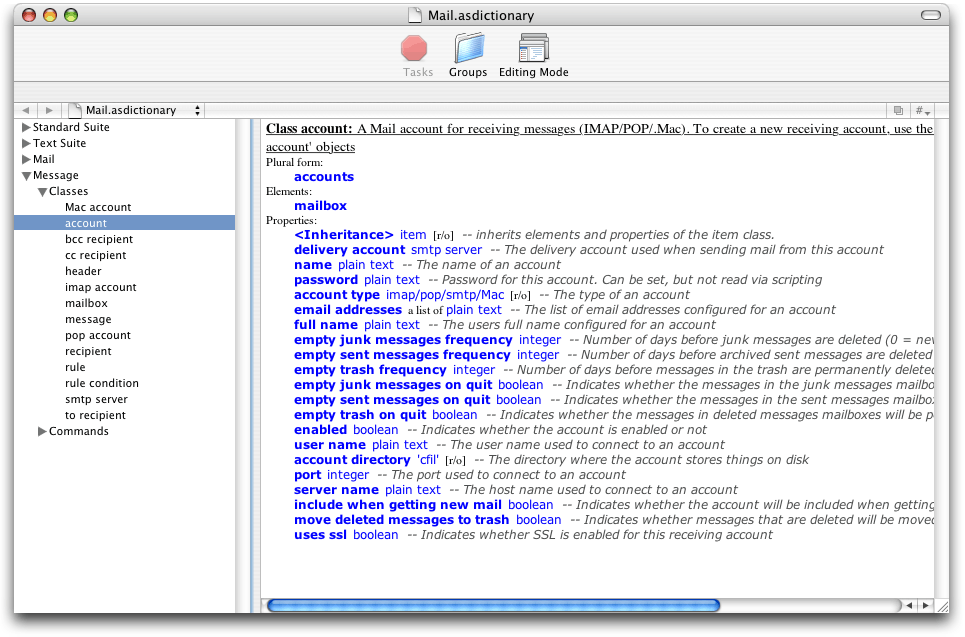
Task: Select the mailbox class in the sidebar
Action: (86, 303)
